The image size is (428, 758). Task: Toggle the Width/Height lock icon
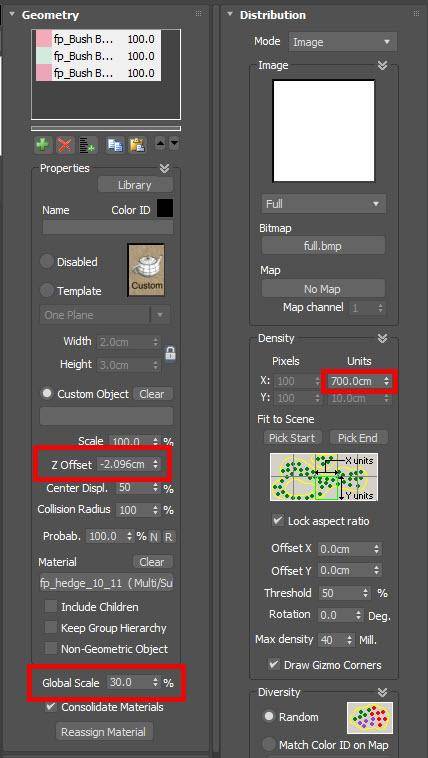click(170, 353)
